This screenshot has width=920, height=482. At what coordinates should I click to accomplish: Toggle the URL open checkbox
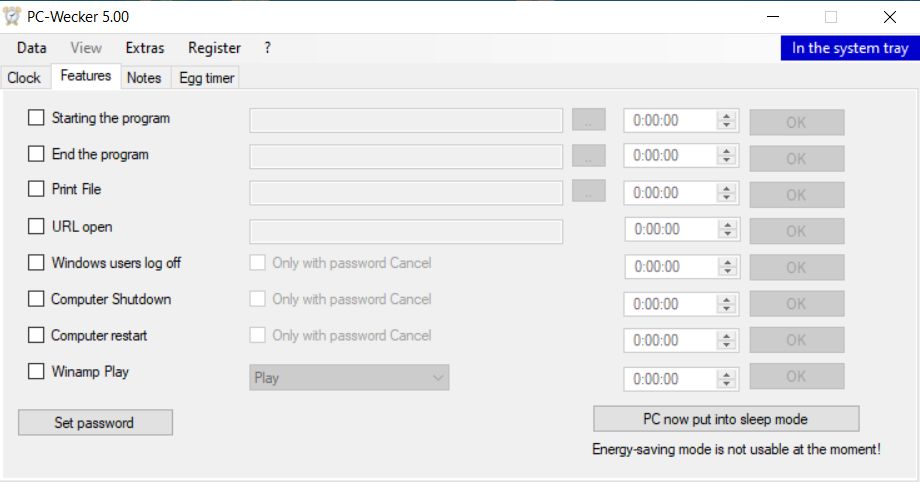click(x=36, y=227)
